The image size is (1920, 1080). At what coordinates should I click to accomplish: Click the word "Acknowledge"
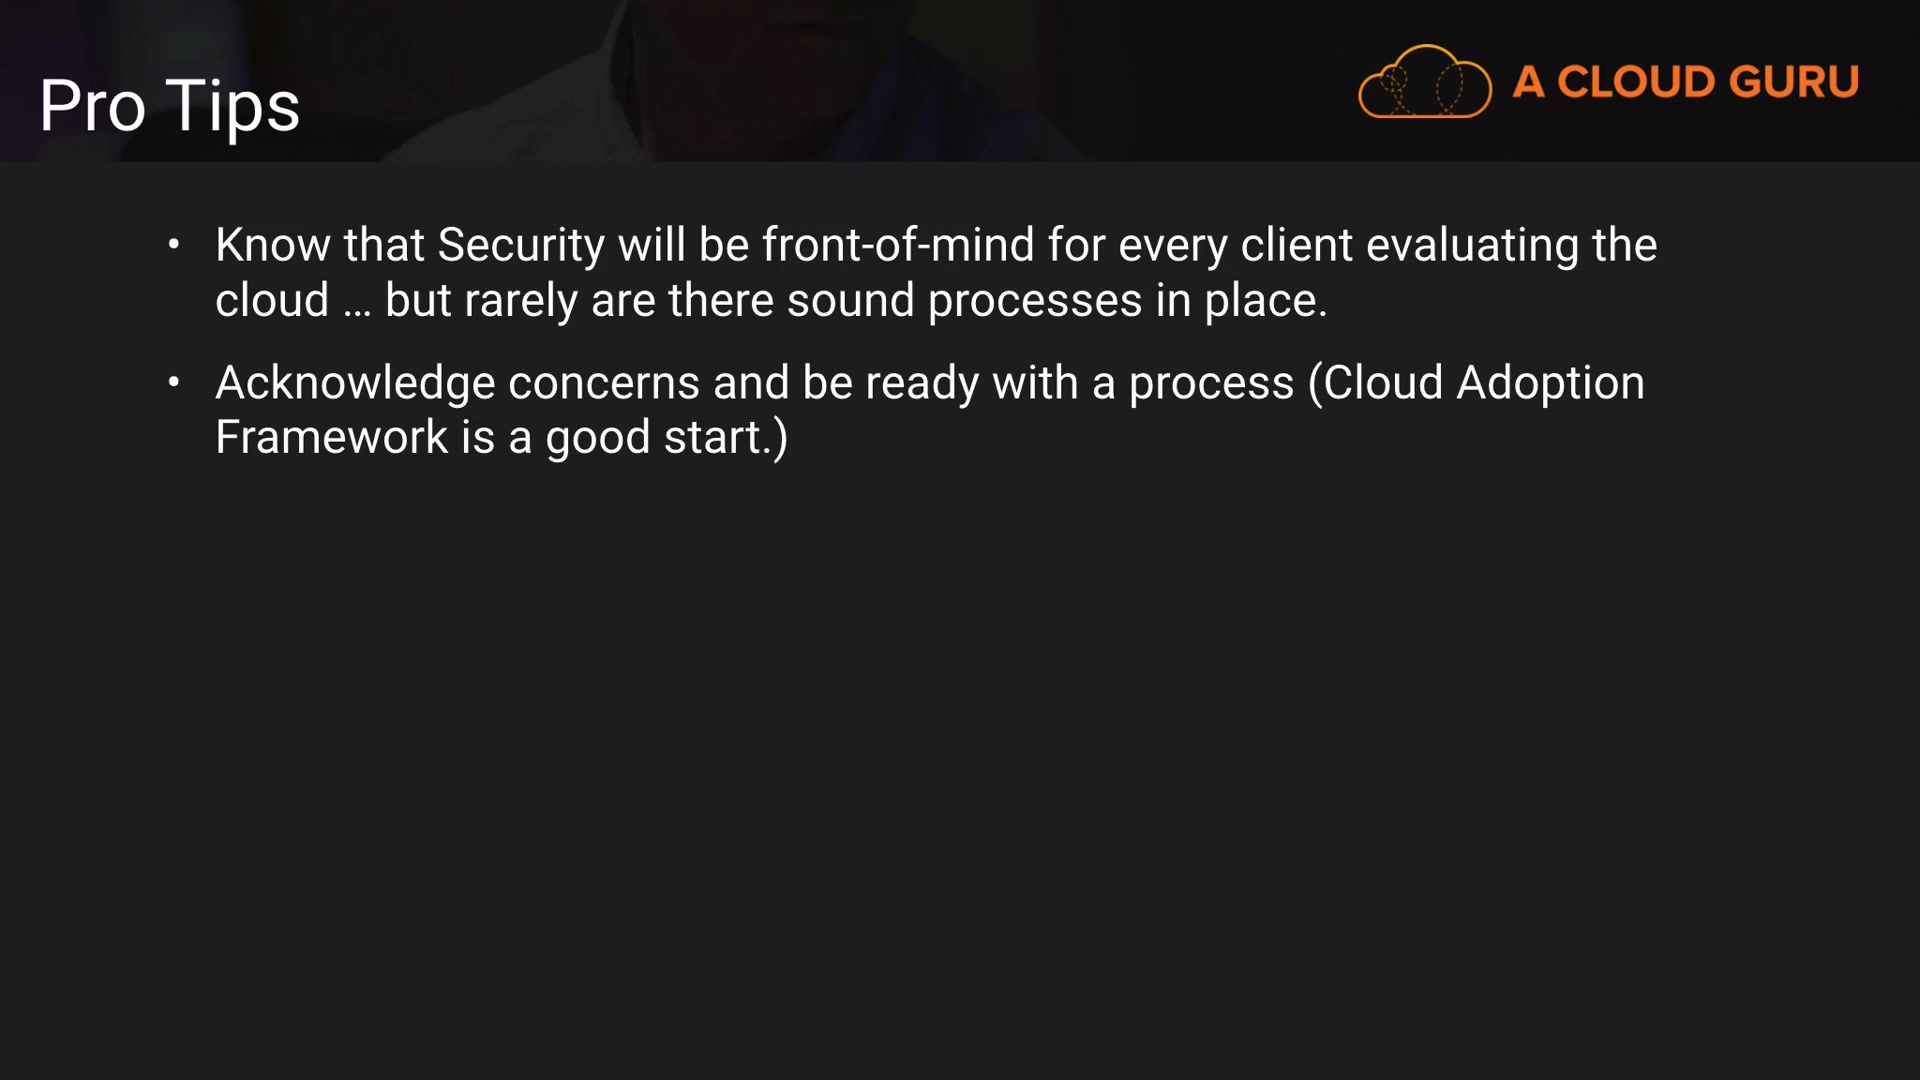tap(355, 384)
